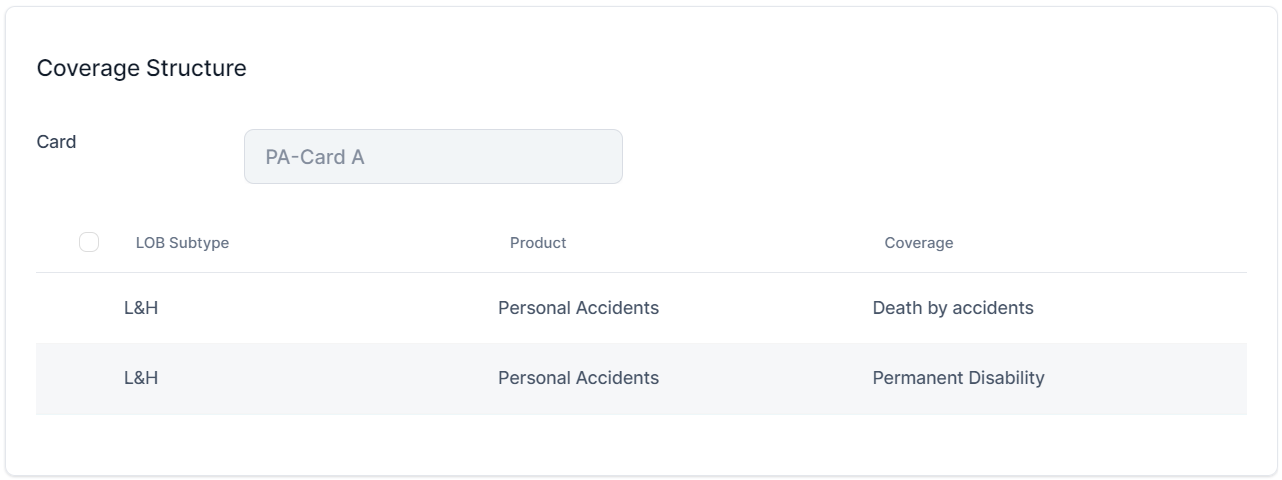Click the letters PA in the card field
1282x480 pixels.
pos(277,157)
